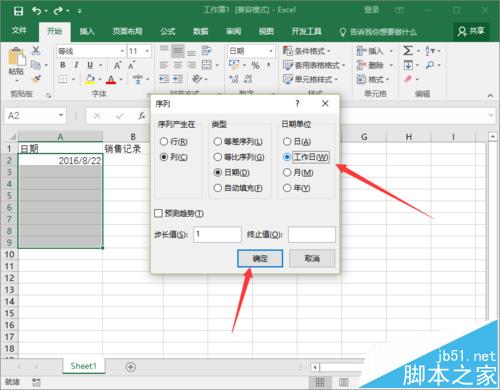The height and width of the screenshot is (390, 500).
Task: Select 行(R) rows radio option
Action: click(x=174, y=142)
